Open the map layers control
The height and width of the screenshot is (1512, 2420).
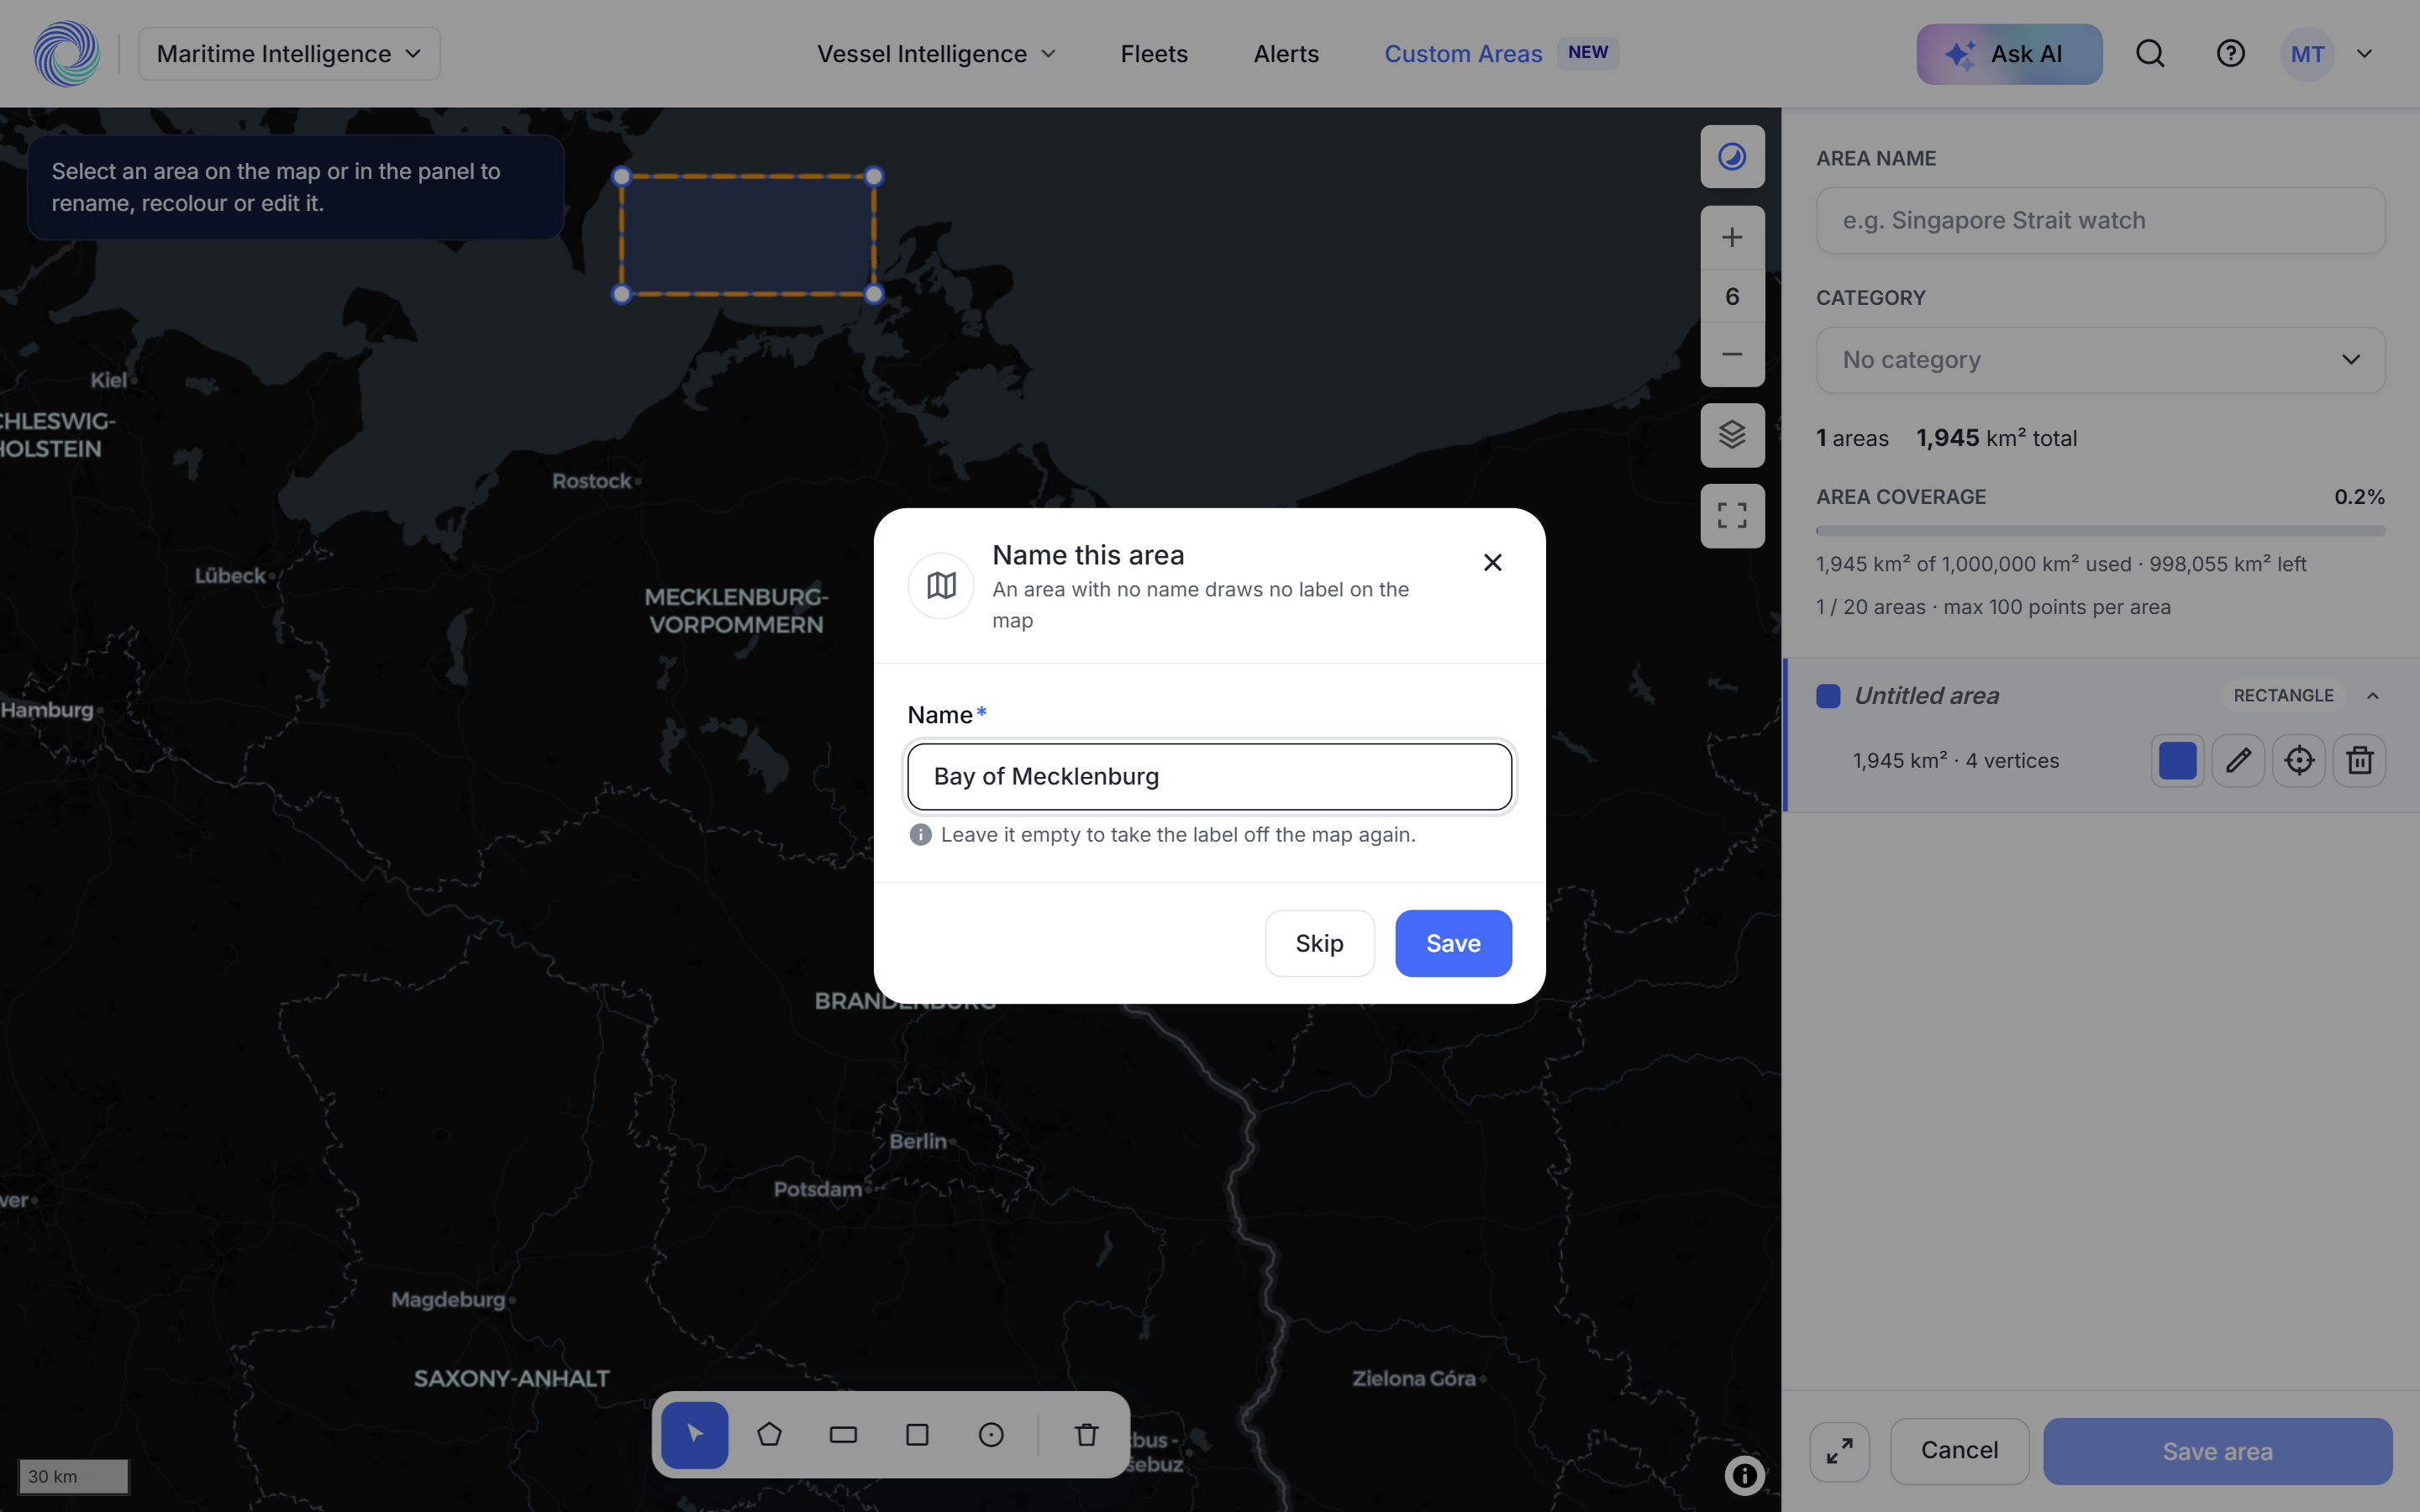[x=1732, y=434]
